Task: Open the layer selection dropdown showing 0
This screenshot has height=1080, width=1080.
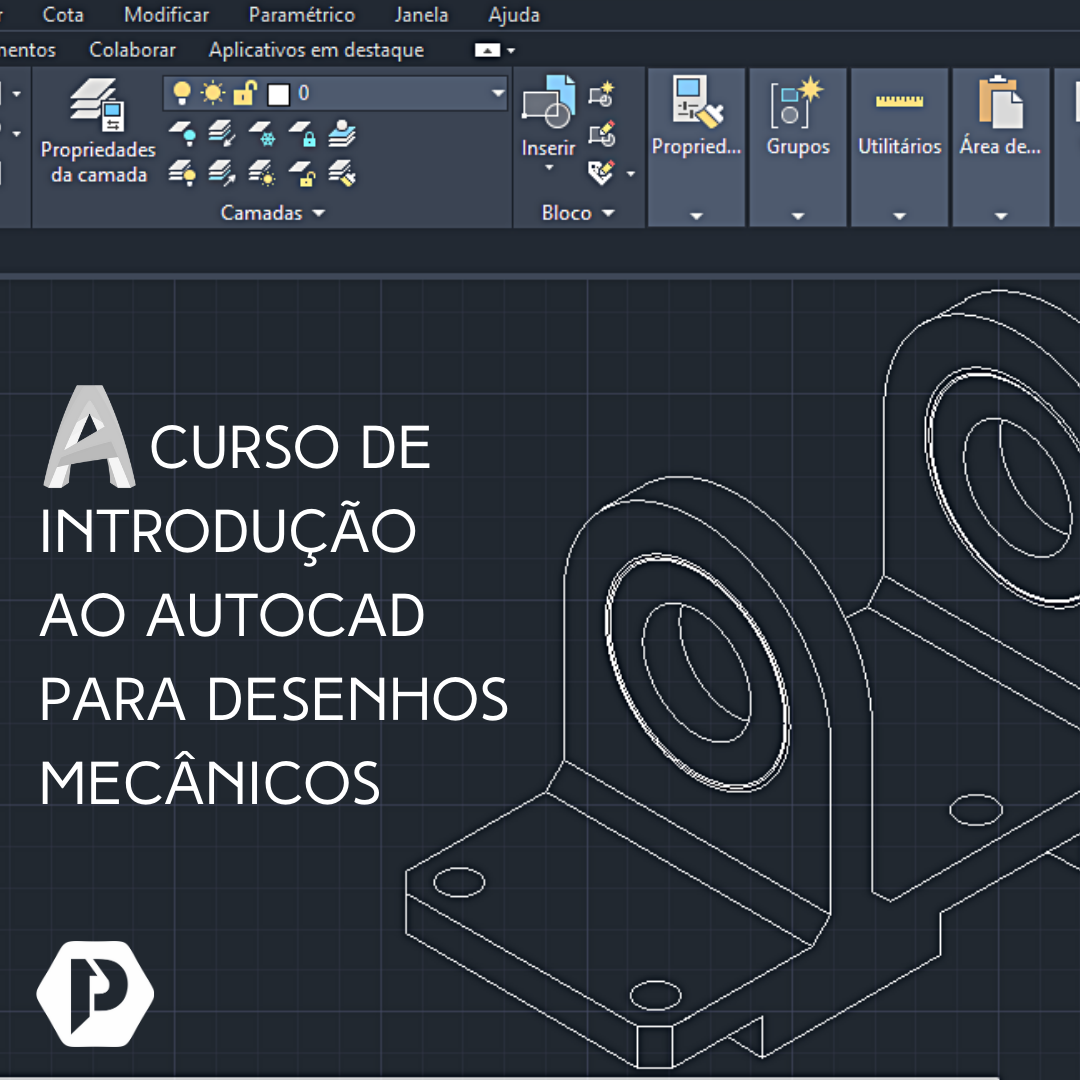Action: (498, 93)
